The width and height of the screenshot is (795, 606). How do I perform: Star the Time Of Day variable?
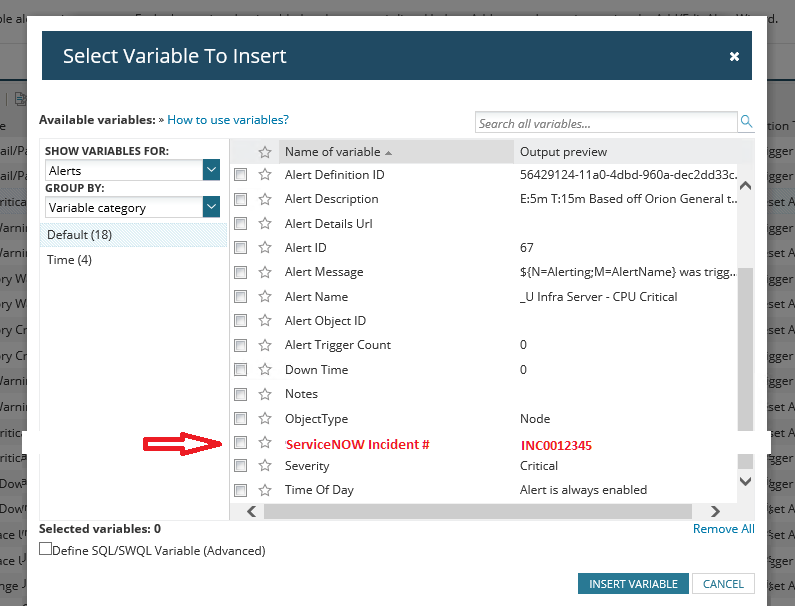tap(265, 490)
